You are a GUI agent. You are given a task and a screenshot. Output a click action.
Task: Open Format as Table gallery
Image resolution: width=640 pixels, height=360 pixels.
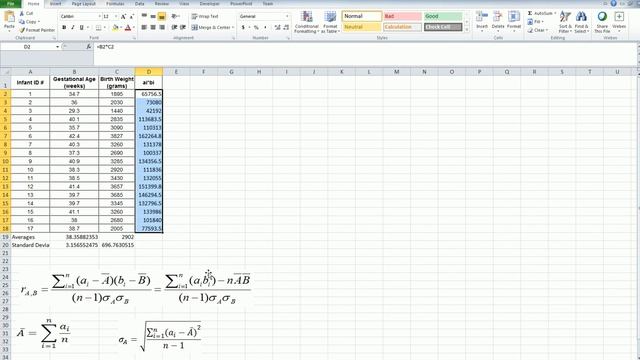pos(330,22)
